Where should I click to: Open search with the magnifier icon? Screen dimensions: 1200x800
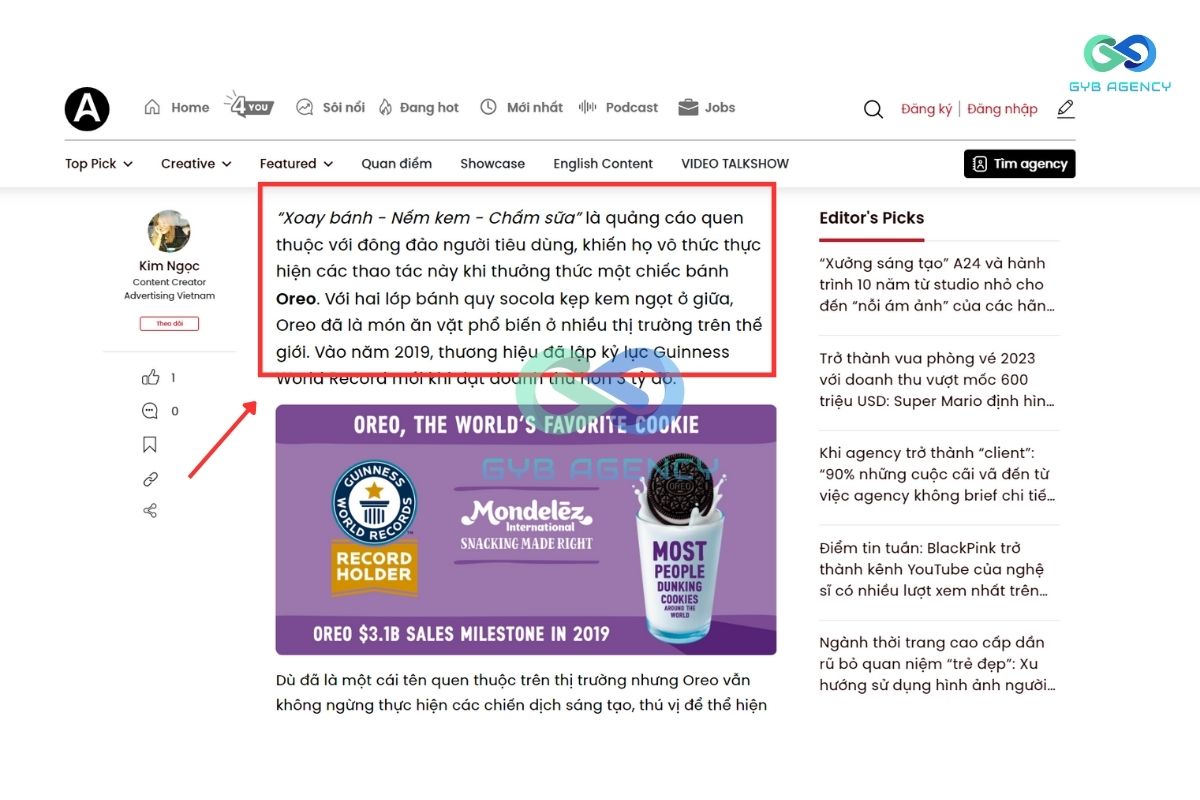pyautogui.click(x=873, y=109)
